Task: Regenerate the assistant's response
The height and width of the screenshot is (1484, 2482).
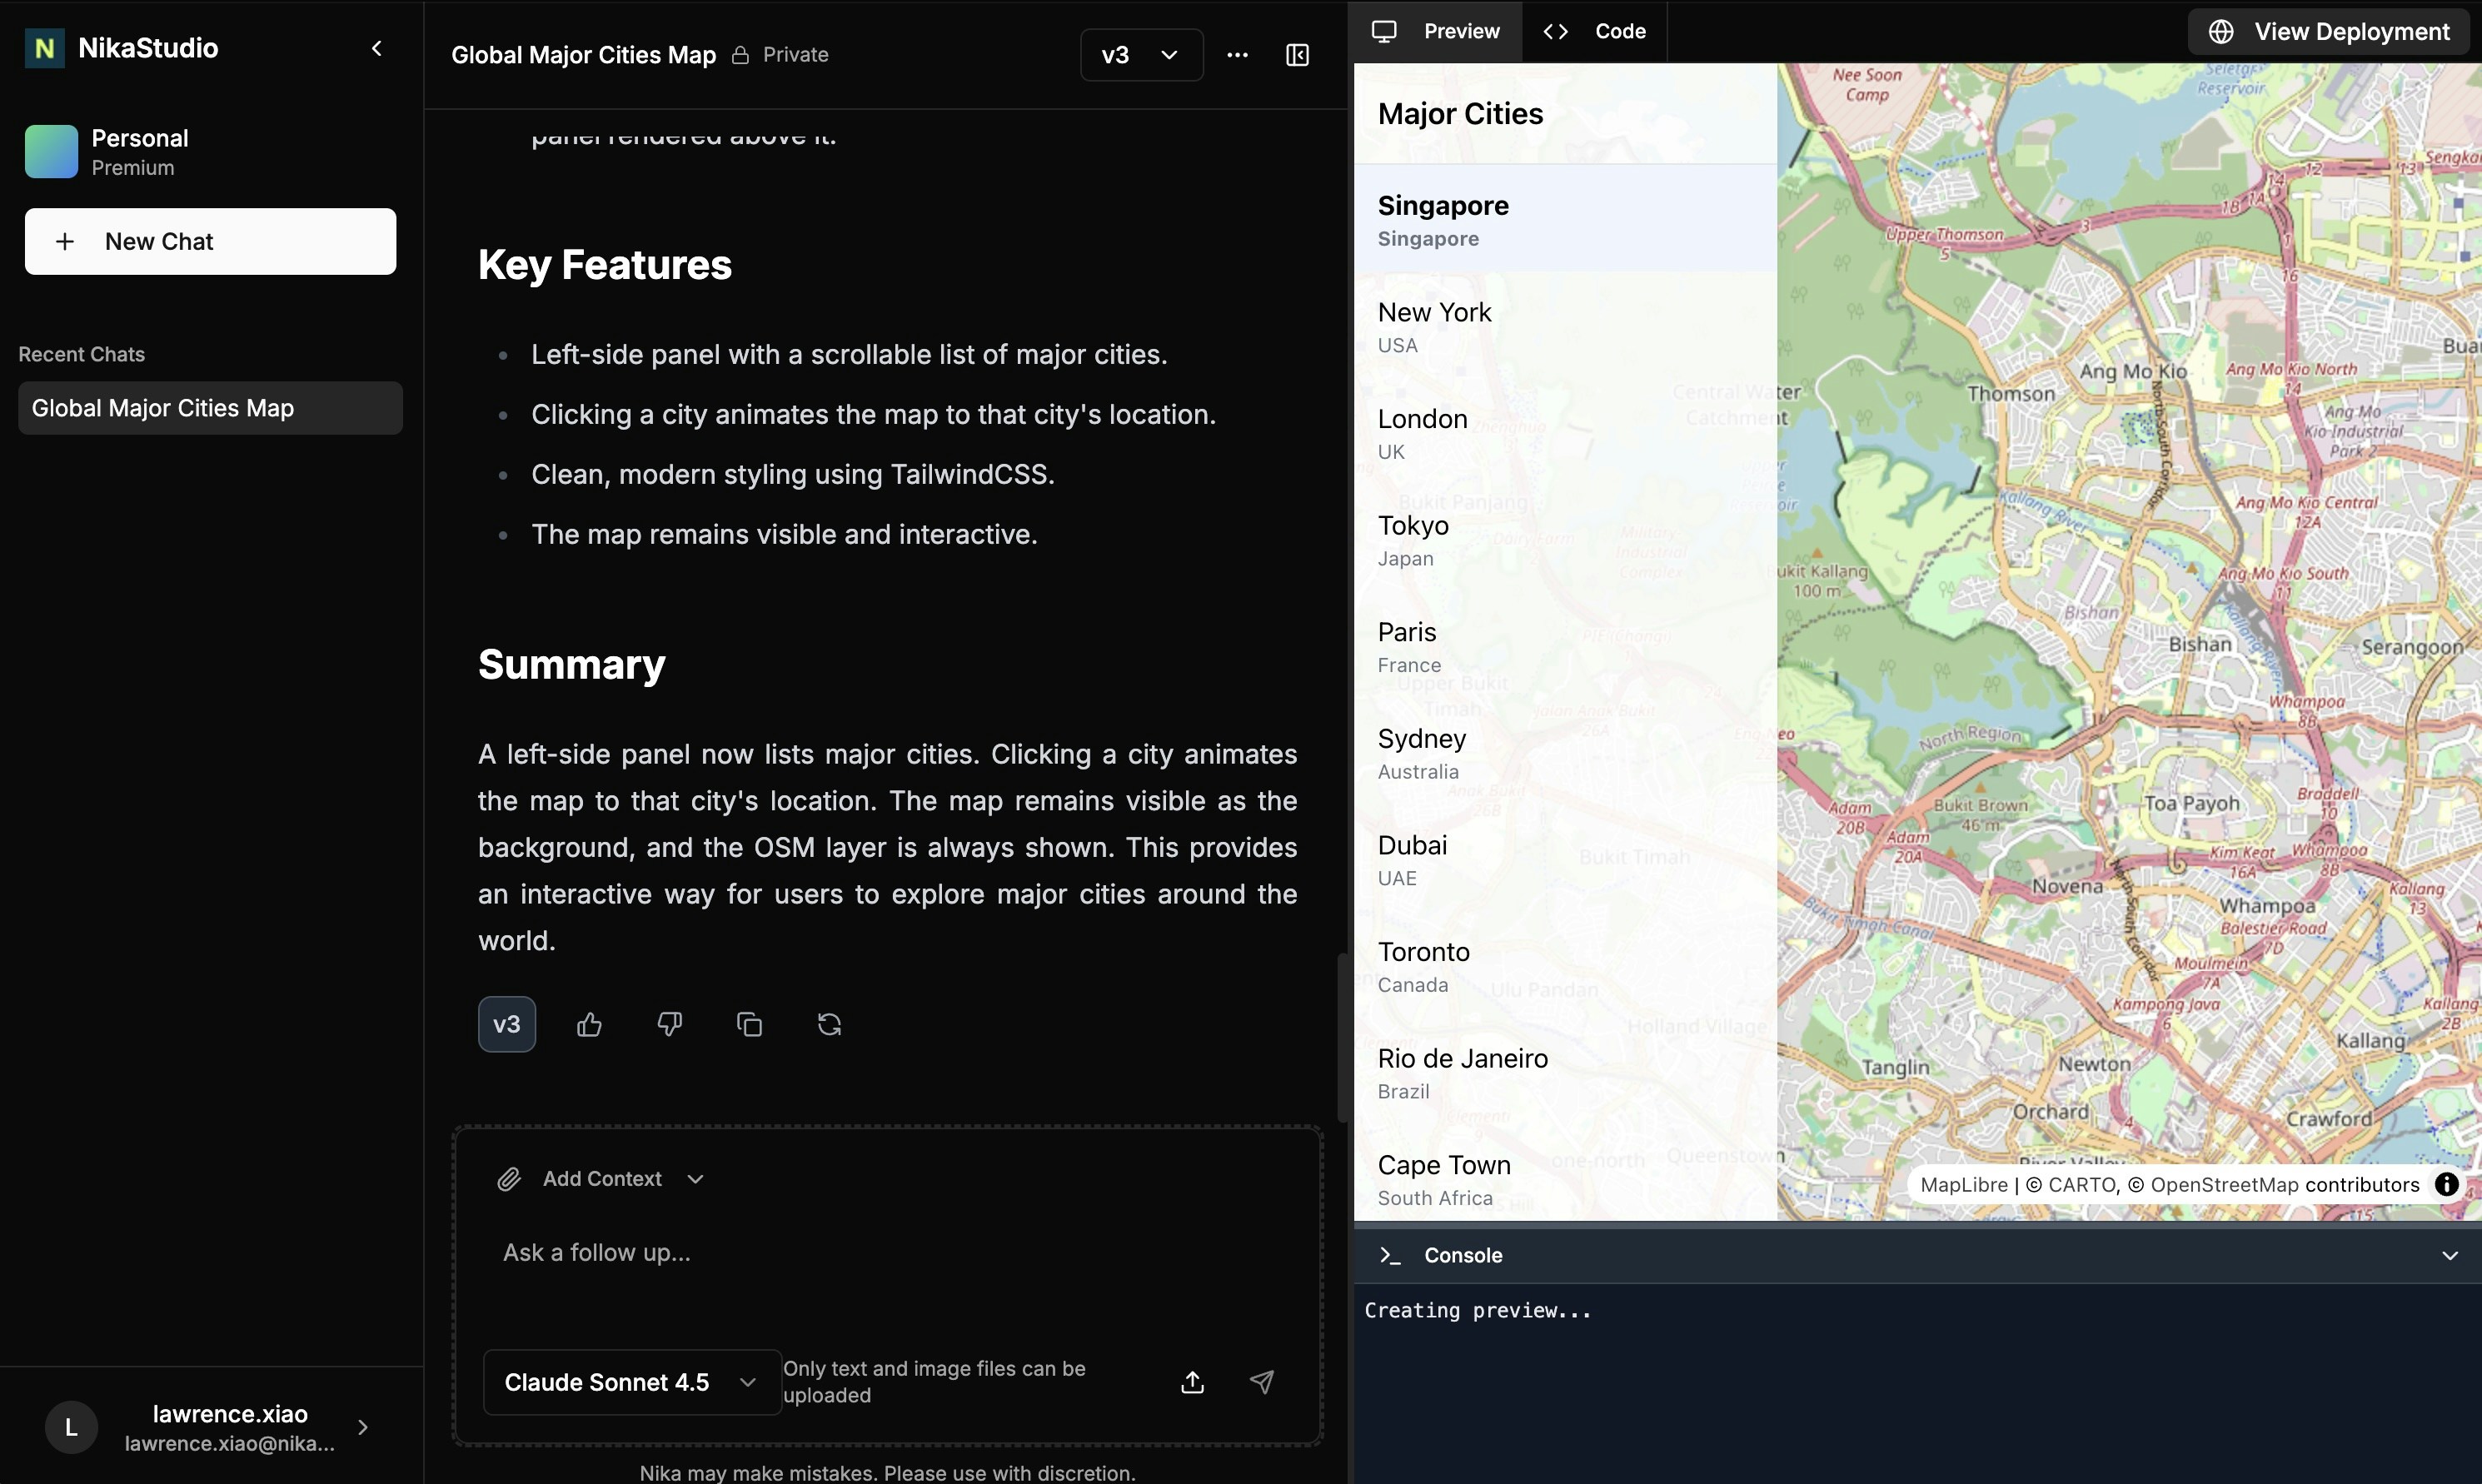Action: tap(829, 1024)
